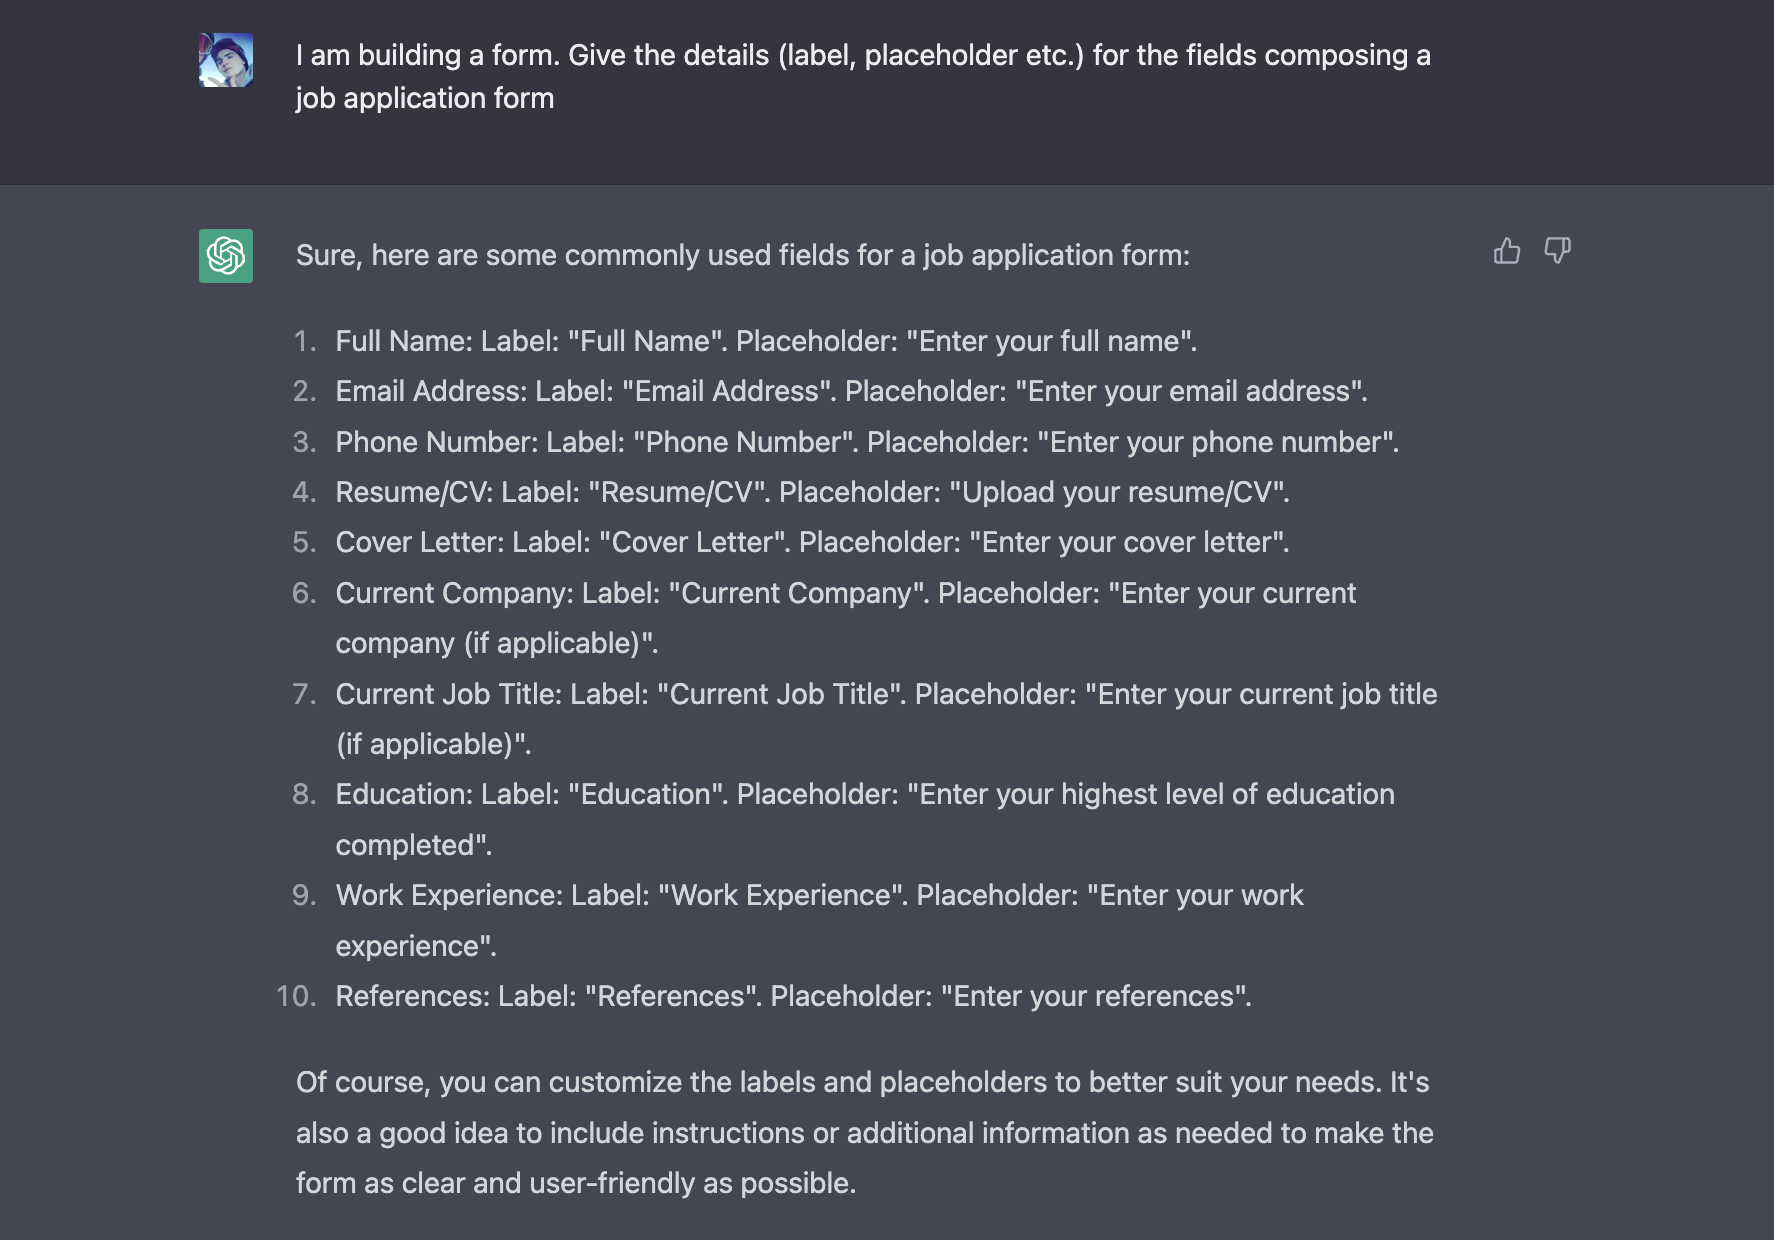Click the user profile avatar
The image size is (1774, 1240).
pyautogui.click(x=226, y=60)
